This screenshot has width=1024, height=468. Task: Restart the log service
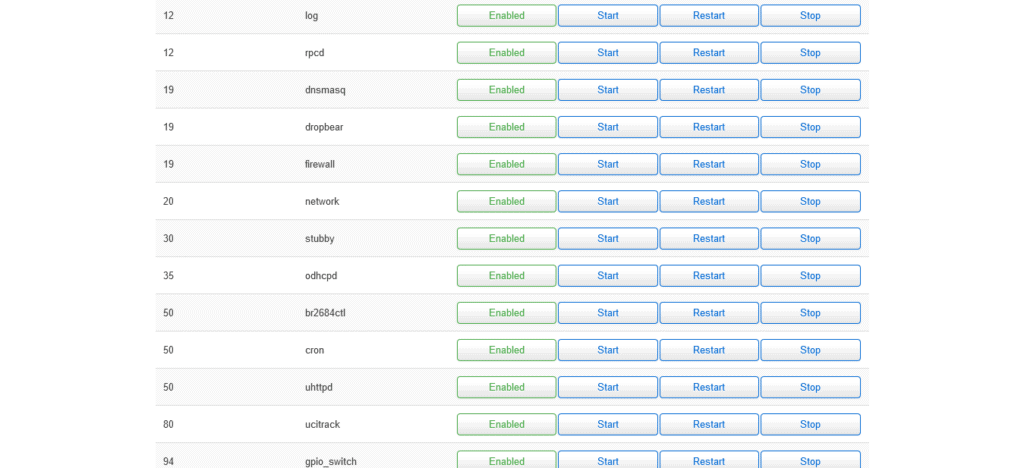[709, 16]
